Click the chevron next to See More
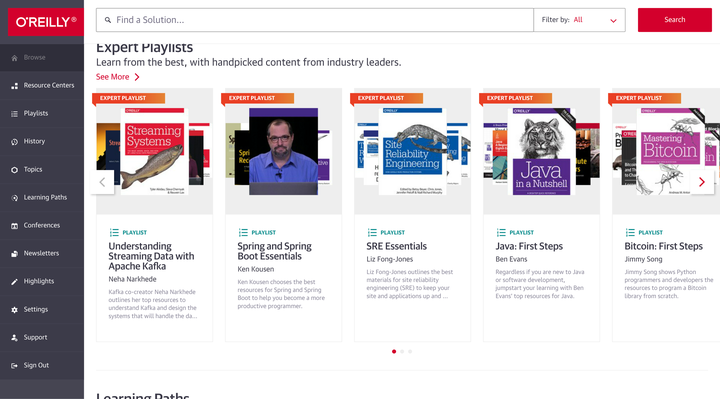 tap(137, 77)
